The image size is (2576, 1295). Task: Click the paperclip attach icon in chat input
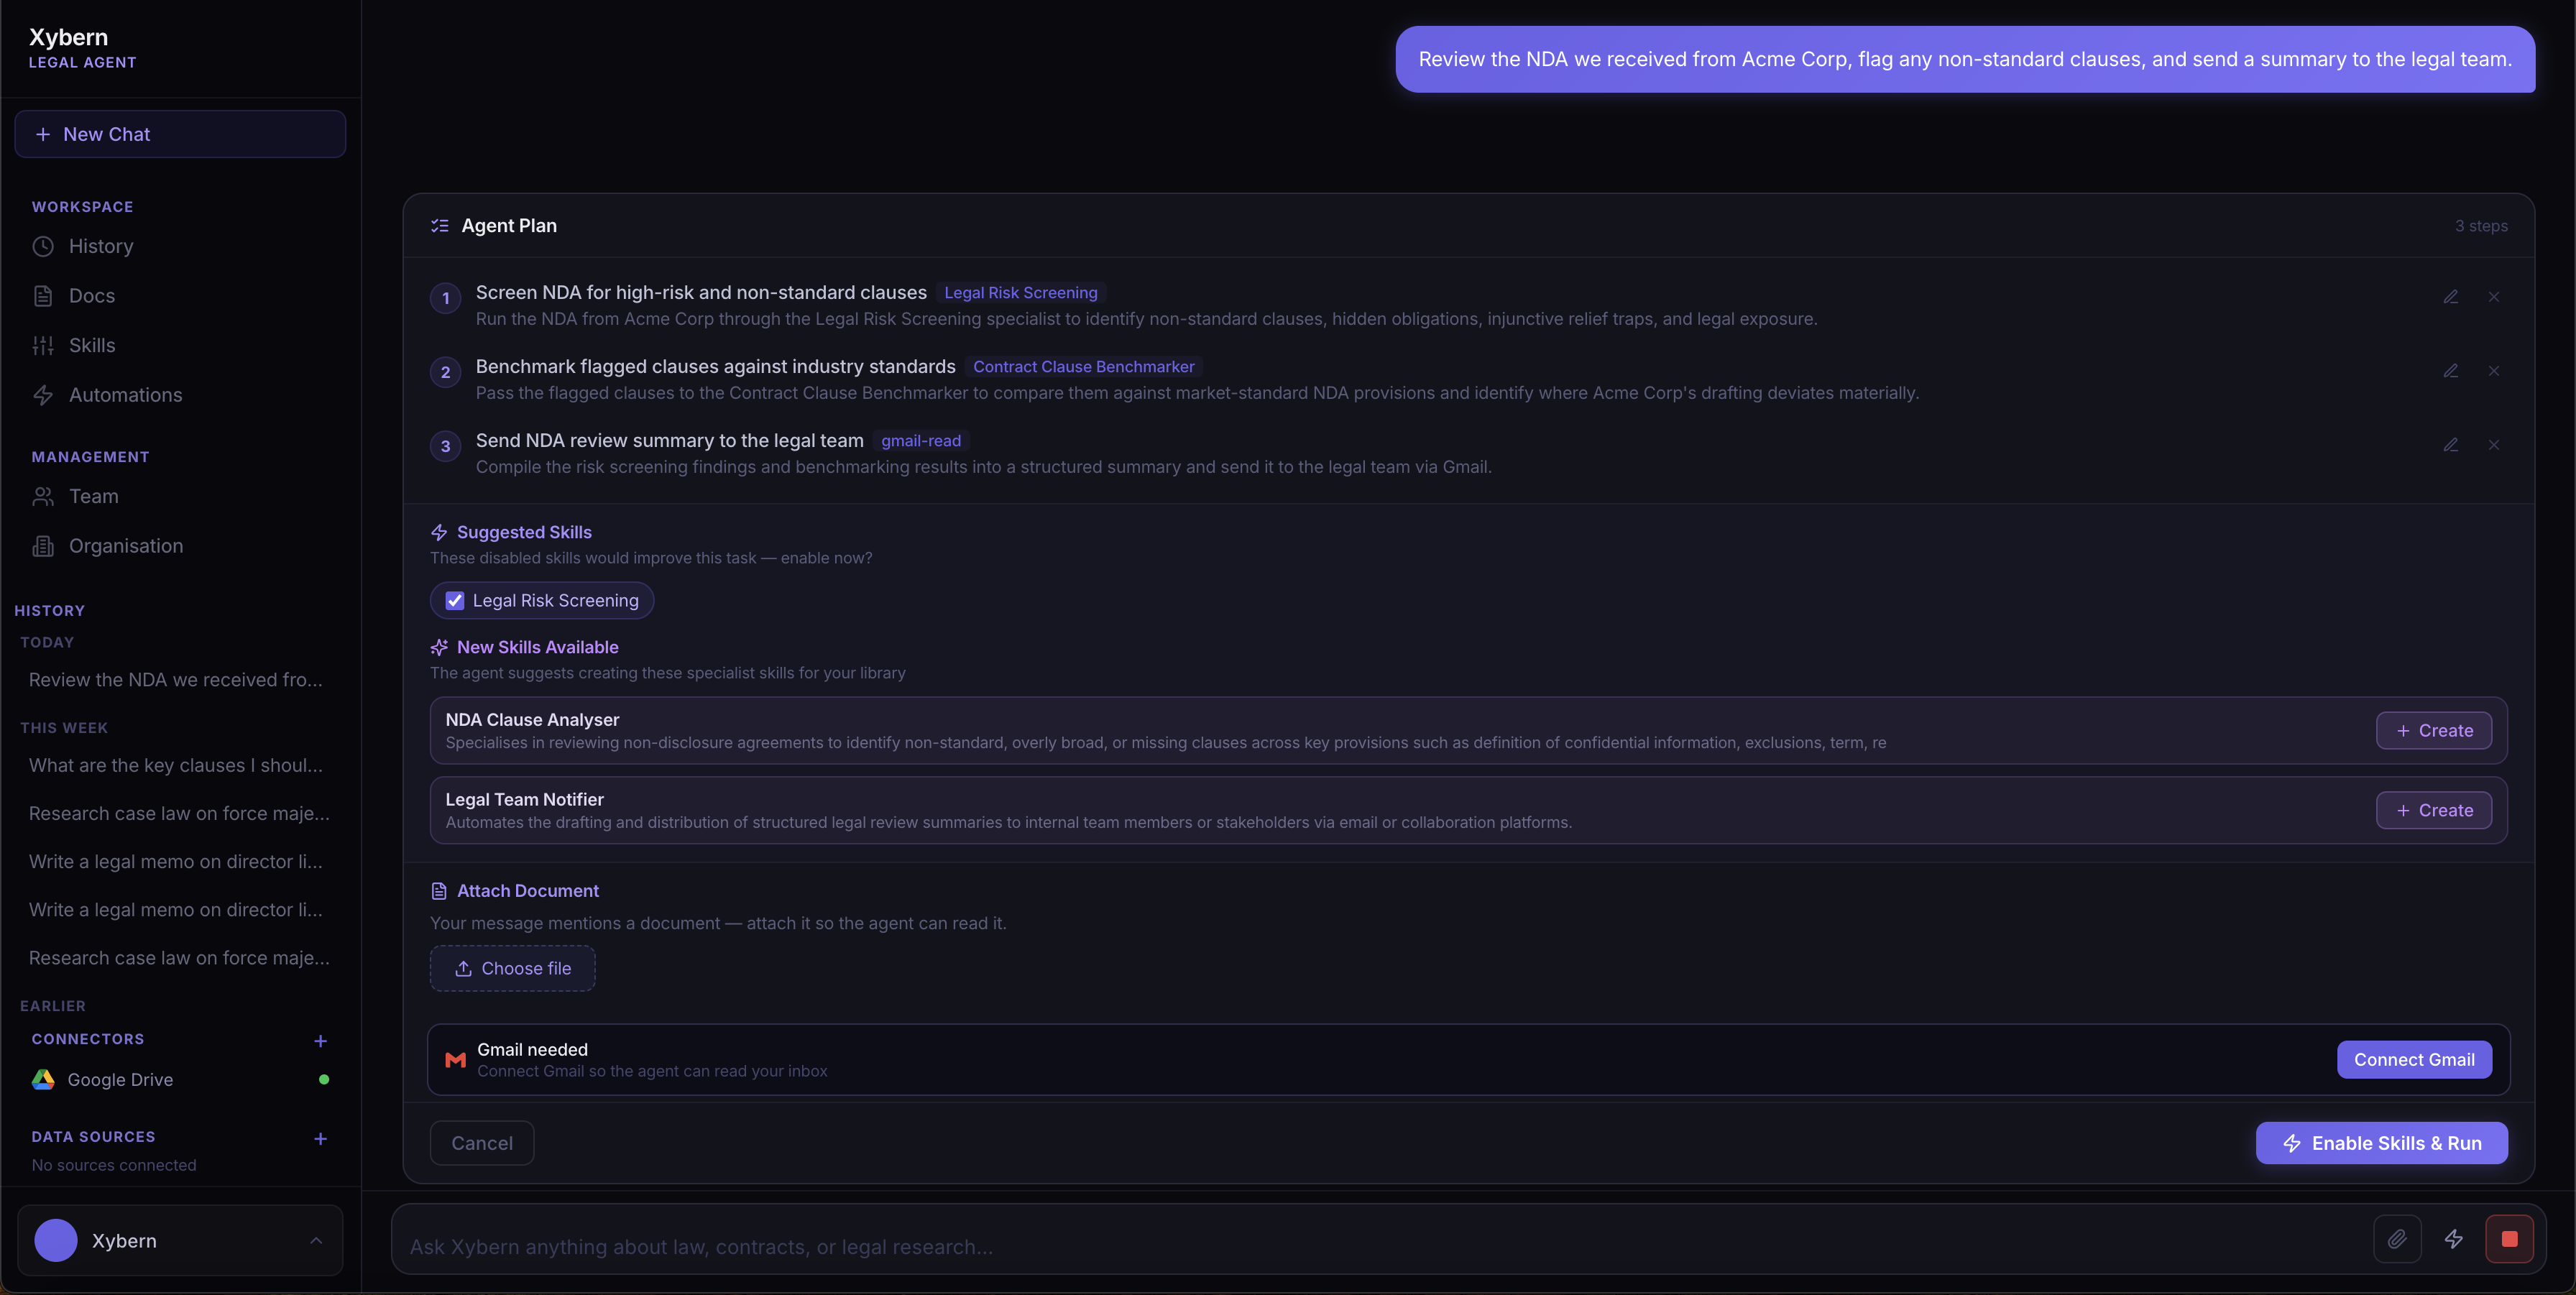point(2397,1239)
